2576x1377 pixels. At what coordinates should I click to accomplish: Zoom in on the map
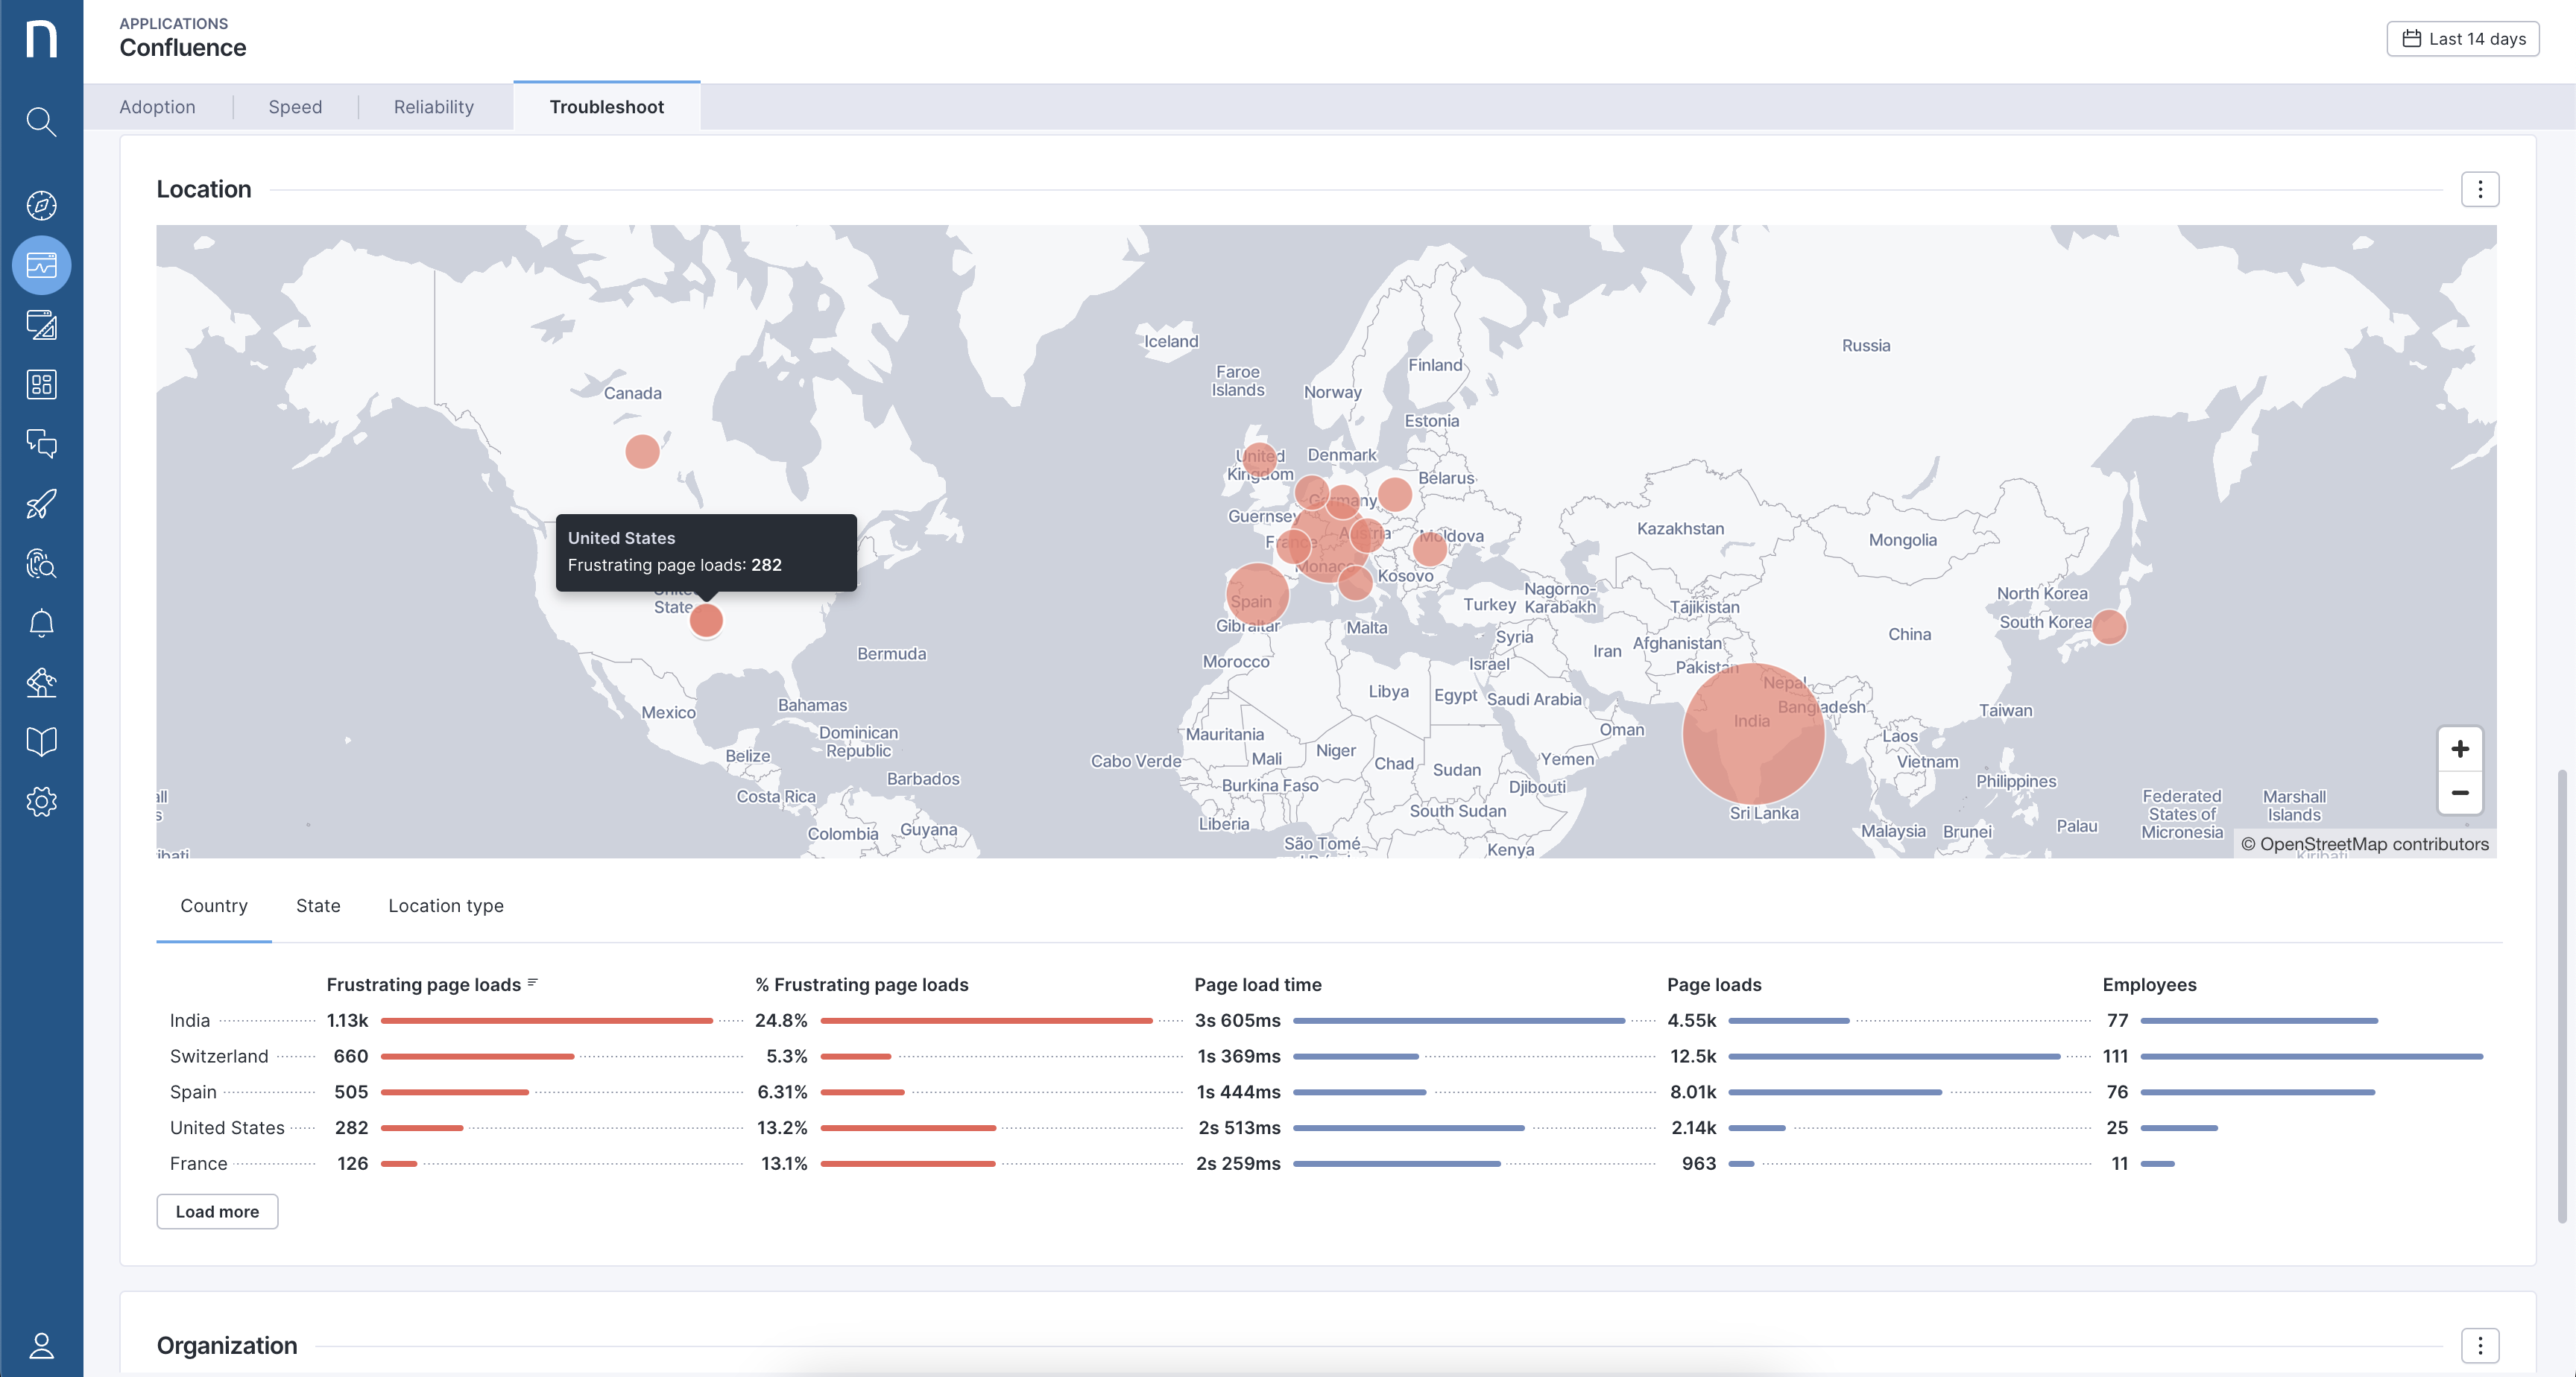2459,750
